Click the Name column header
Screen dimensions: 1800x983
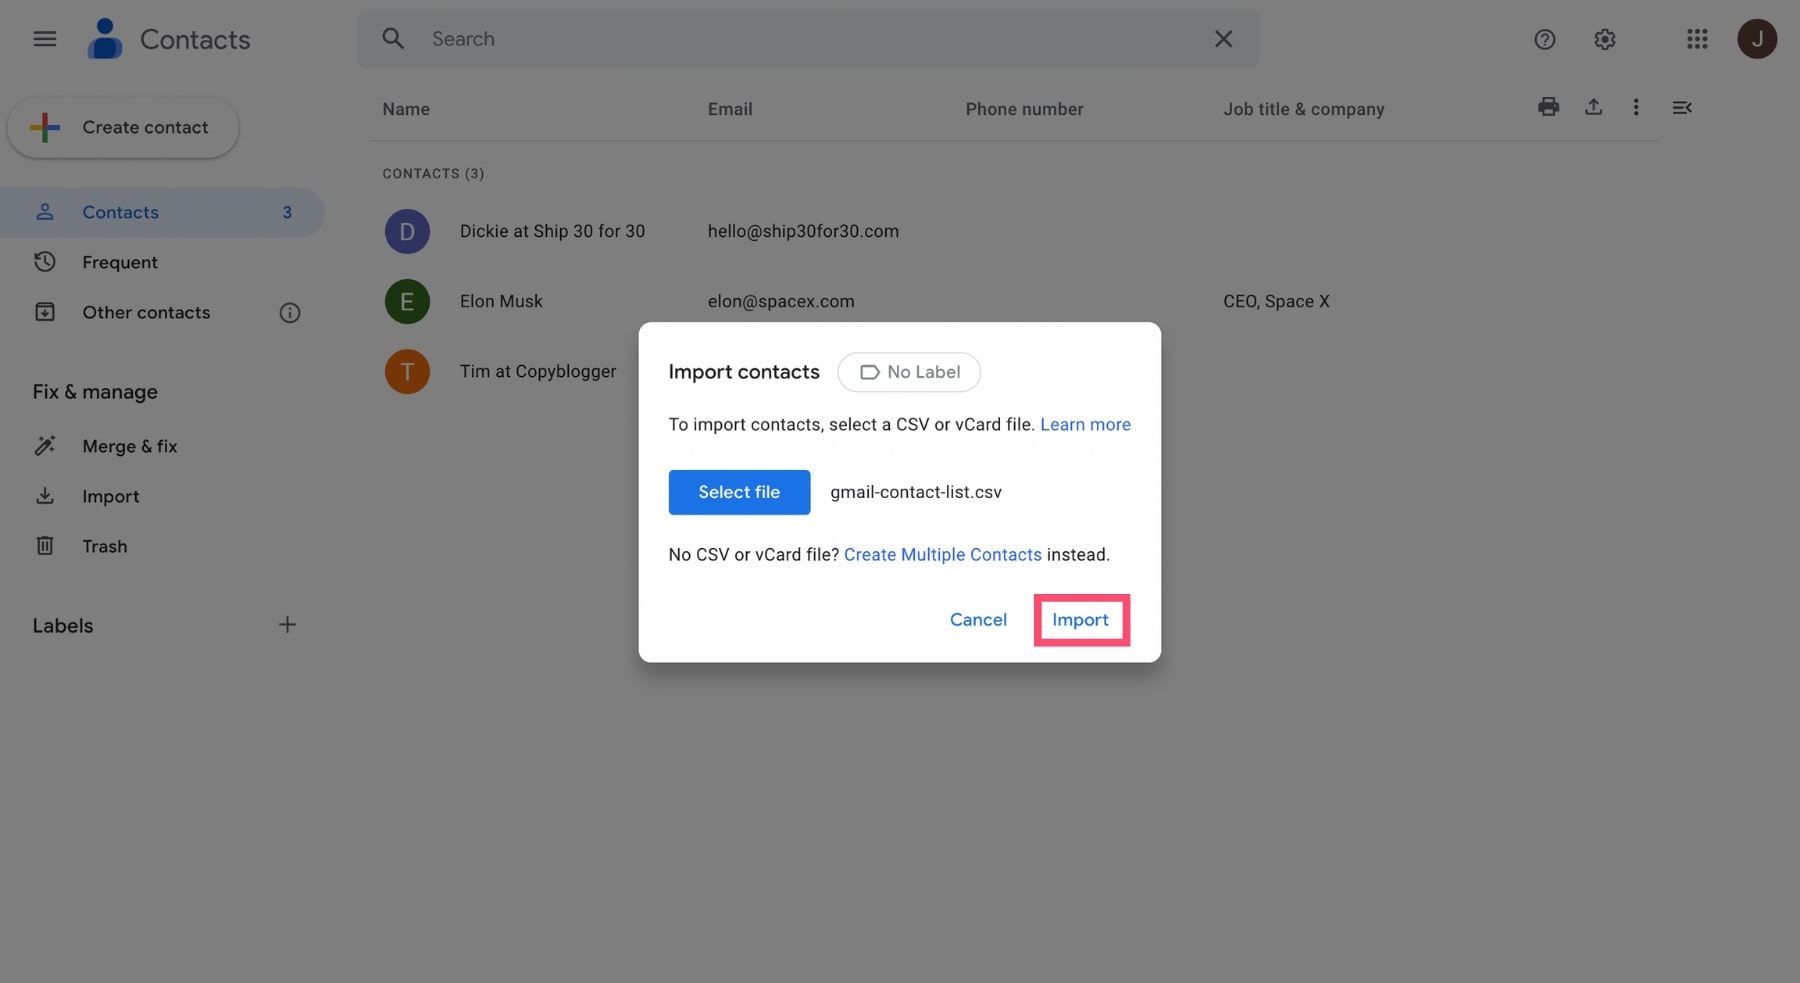click(406, 109)
